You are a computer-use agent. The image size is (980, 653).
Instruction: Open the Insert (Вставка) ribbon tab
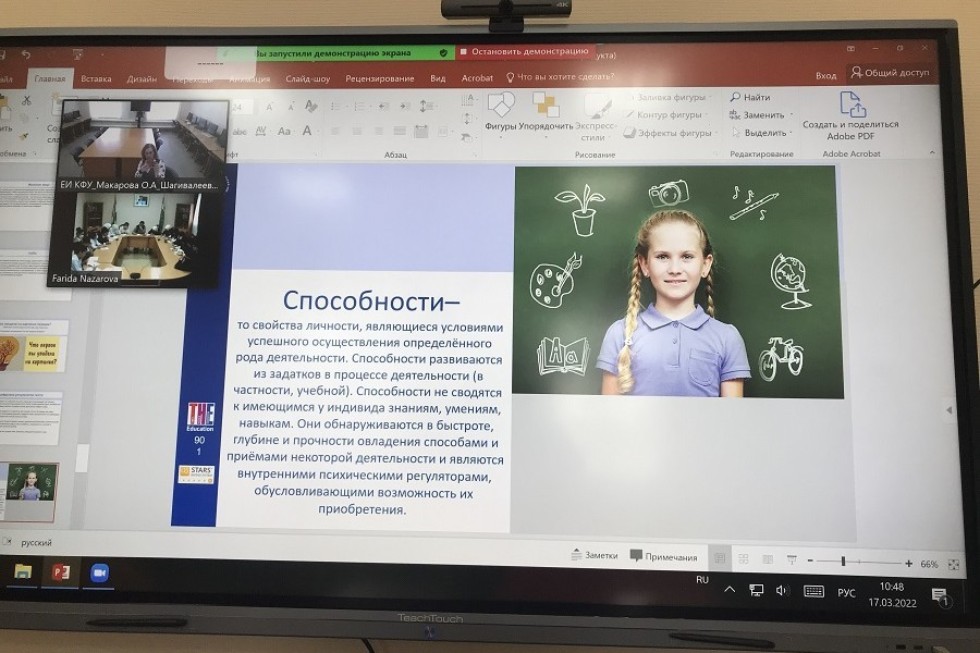point(96,78)
